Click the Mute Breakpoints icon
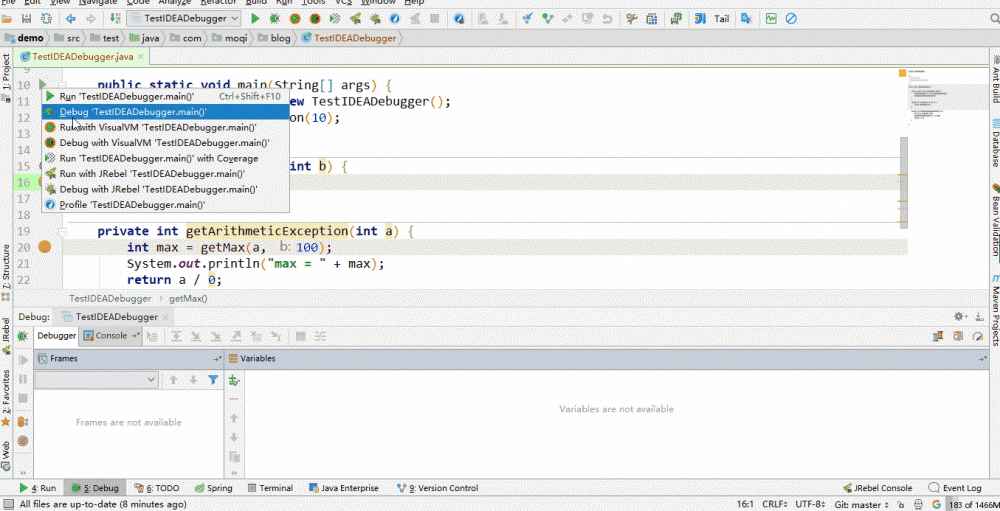The height and width of the screenshot is (511, 1000). [x=23, y=440]
